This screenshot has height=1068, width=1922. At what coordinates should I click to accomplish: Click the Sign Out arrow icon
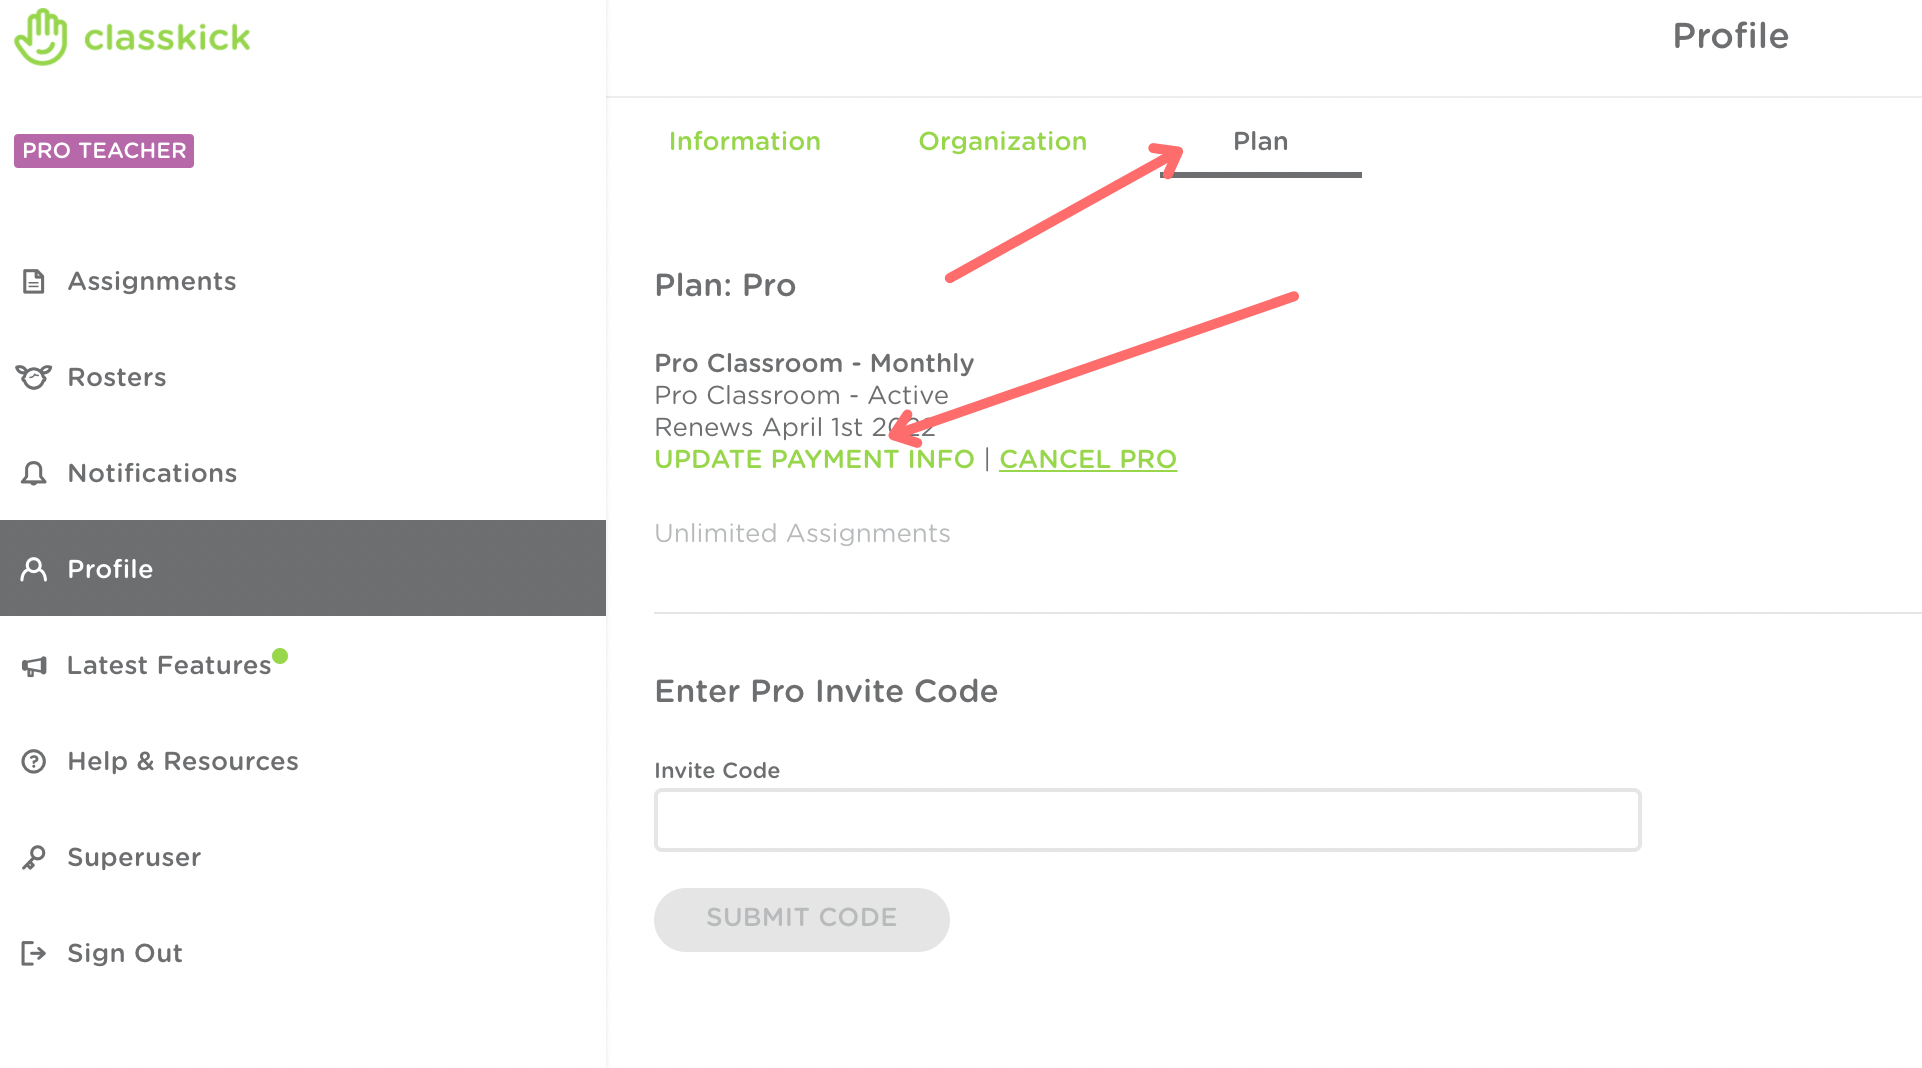click(x=34, y=953)
